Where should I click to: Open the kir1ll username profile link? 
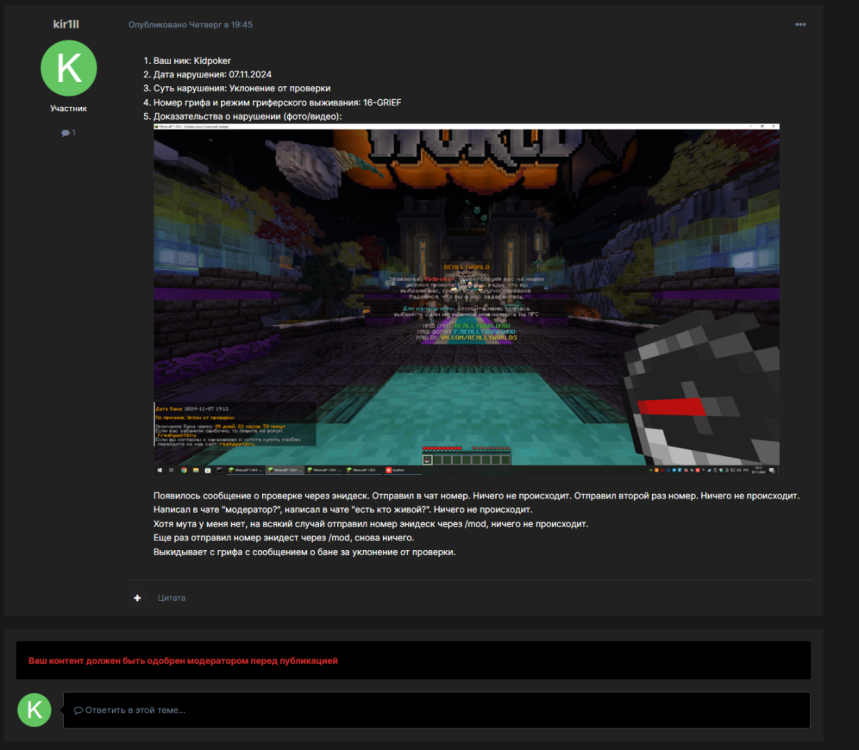(66, 24)
